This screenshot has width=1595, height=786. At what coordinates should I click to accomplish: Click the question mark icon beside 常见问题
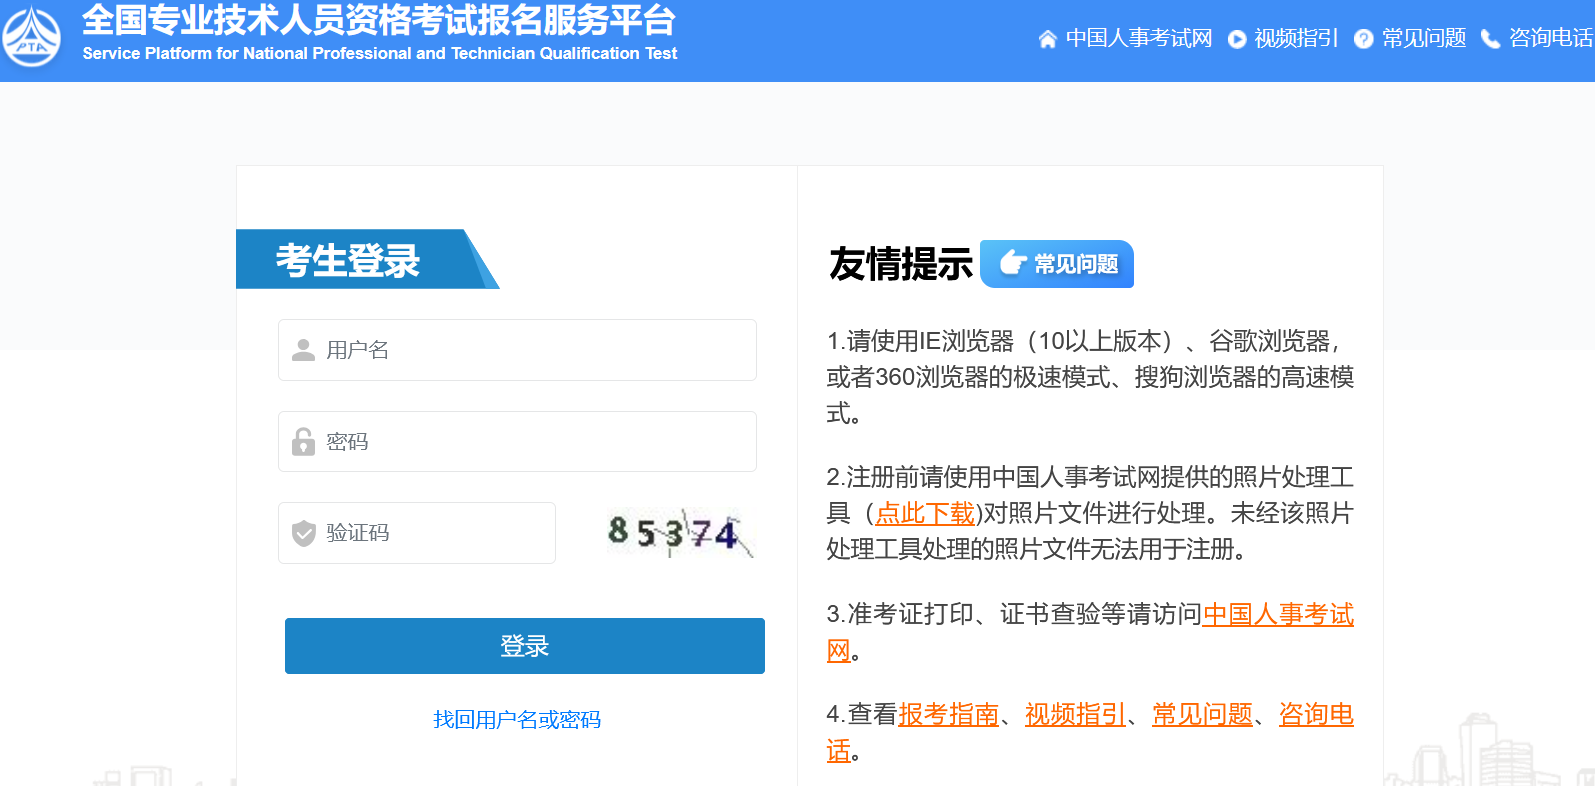coord(1363,39)
